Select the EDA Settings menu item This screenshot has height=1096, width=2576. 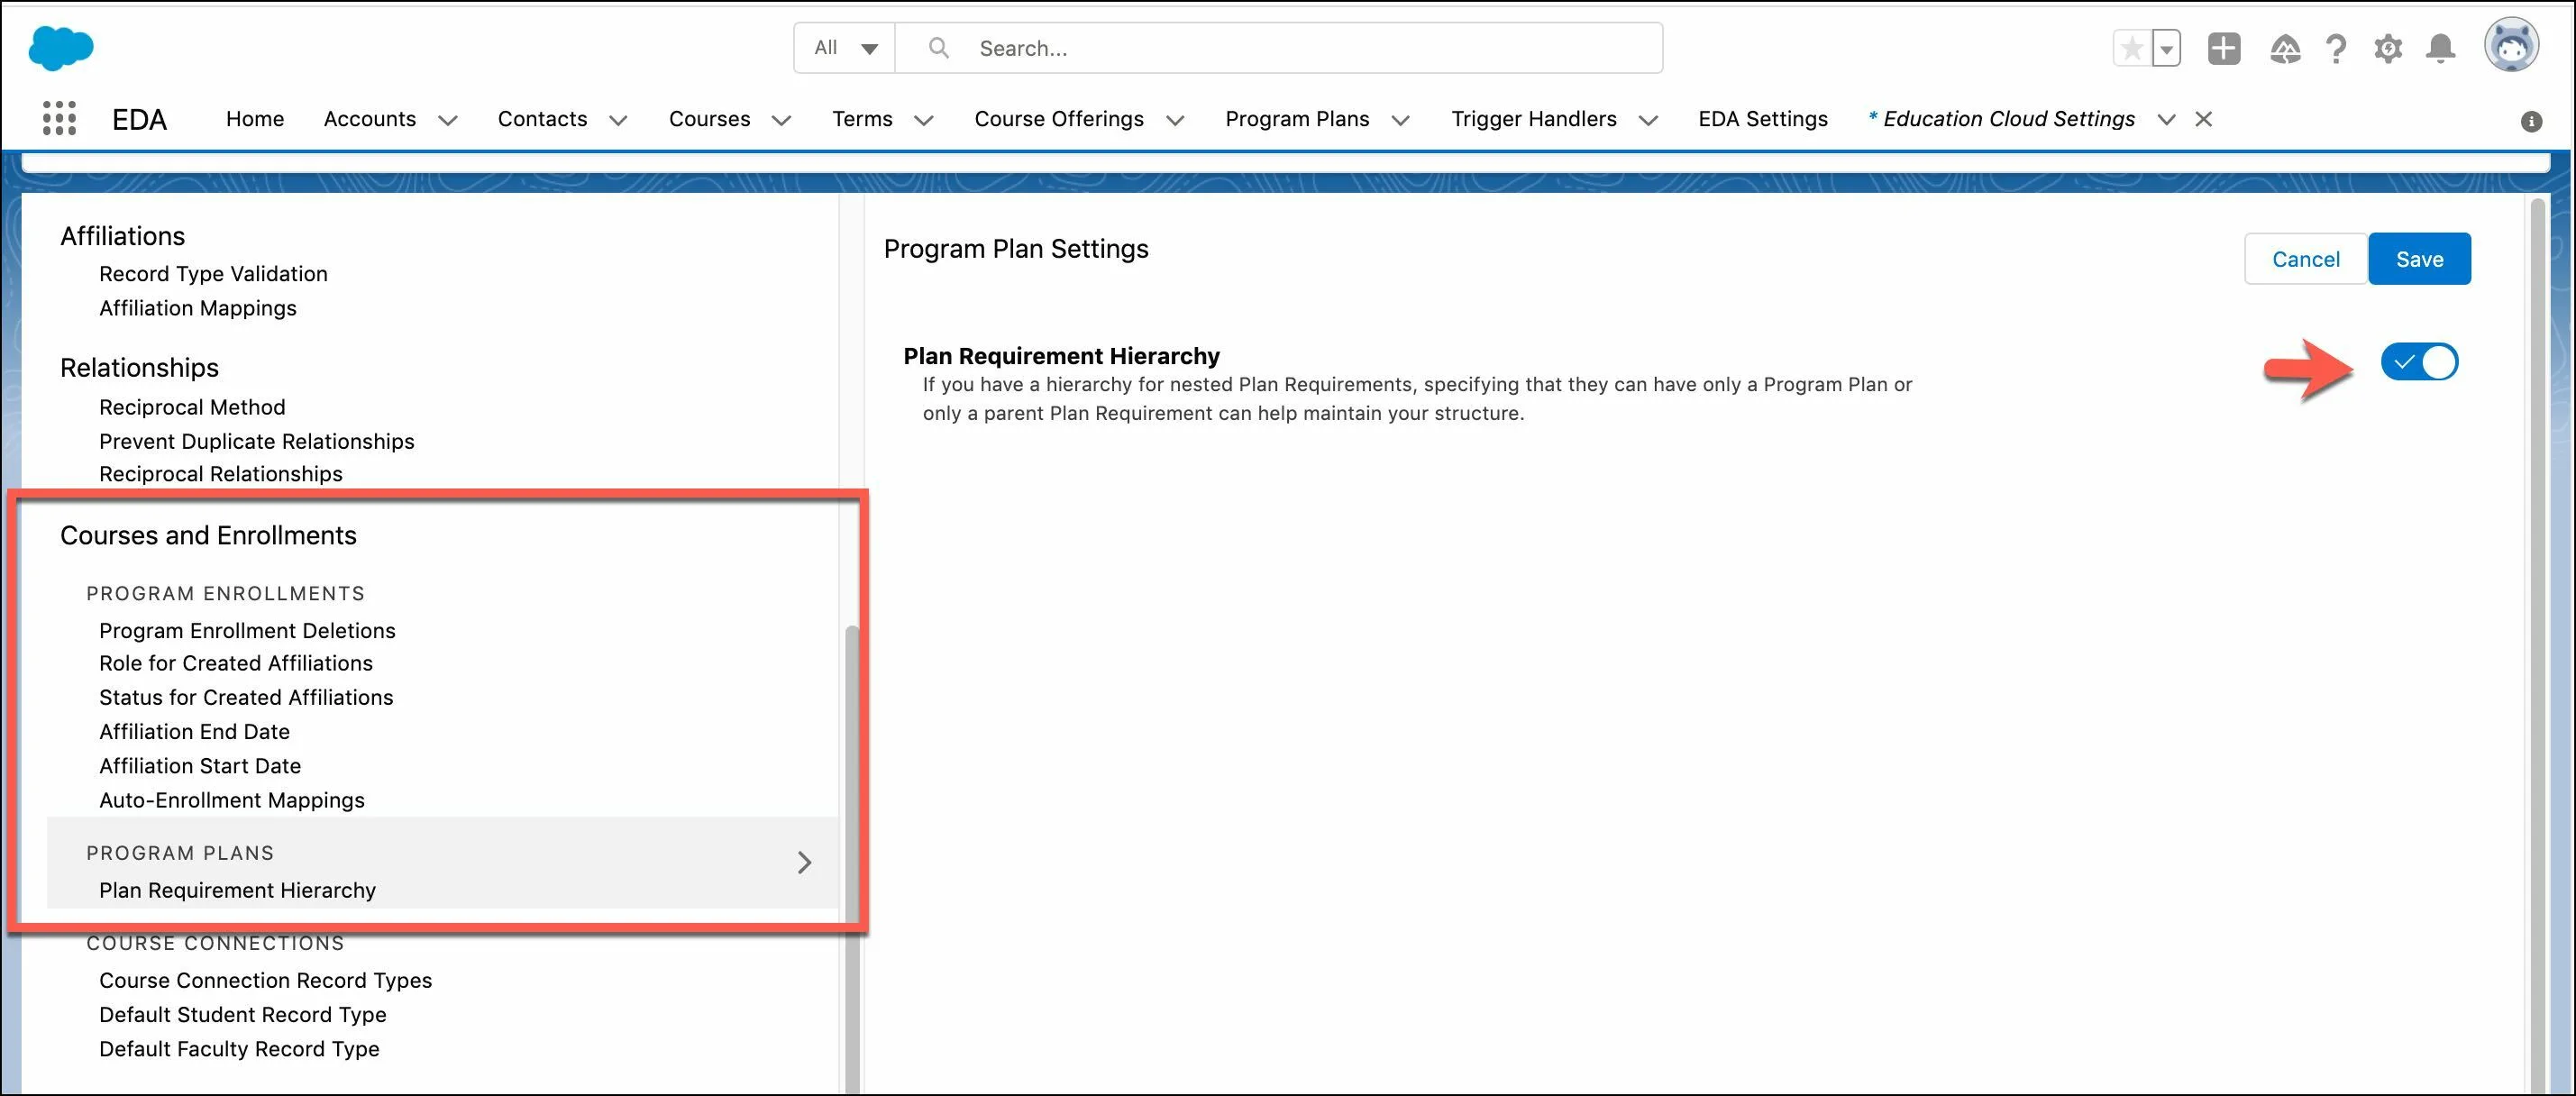[1763, 118]
